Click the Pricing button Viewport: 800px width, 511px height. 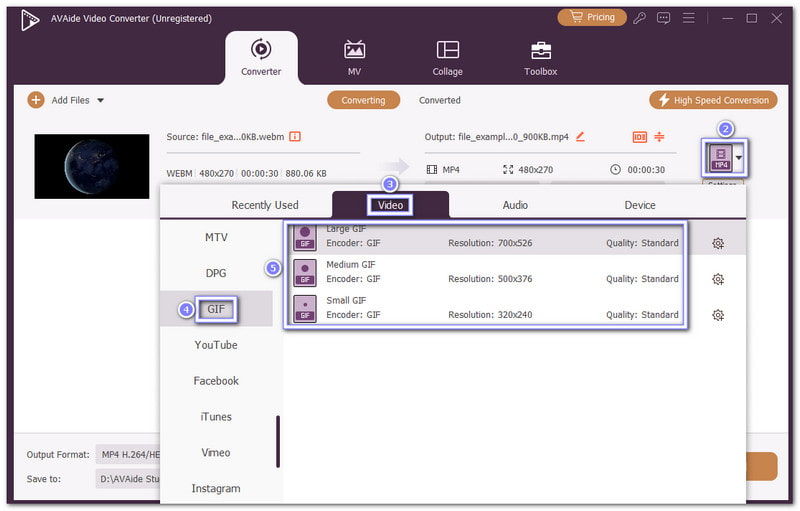coord(592,17)
